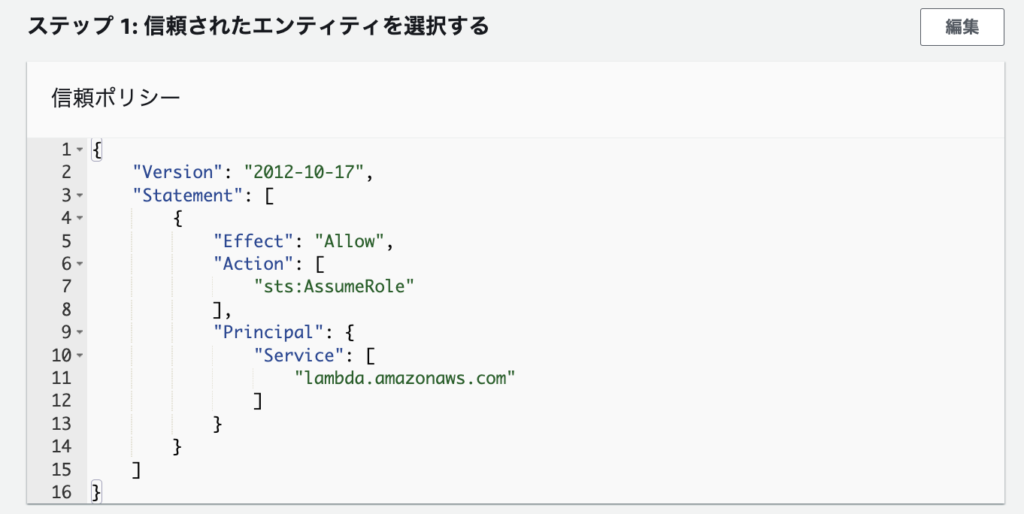
Task: Click line number 16 in the gutter
Action: point(62,492)
